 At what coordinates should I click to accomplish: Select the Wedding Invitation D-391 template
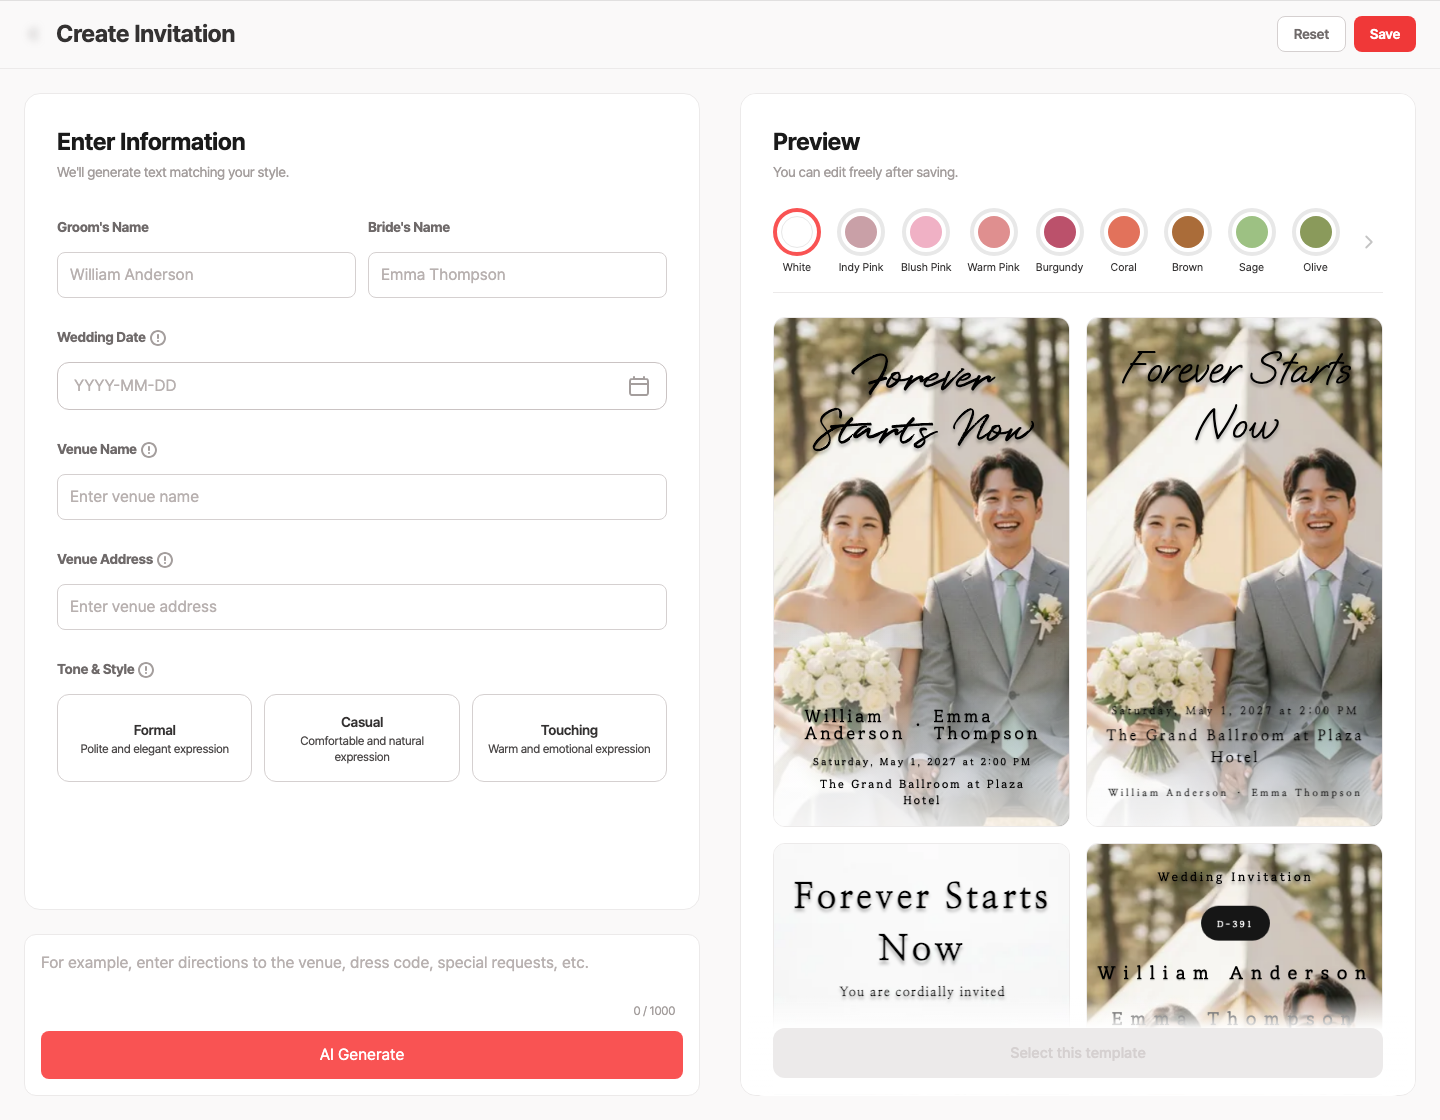(1234, 935)
